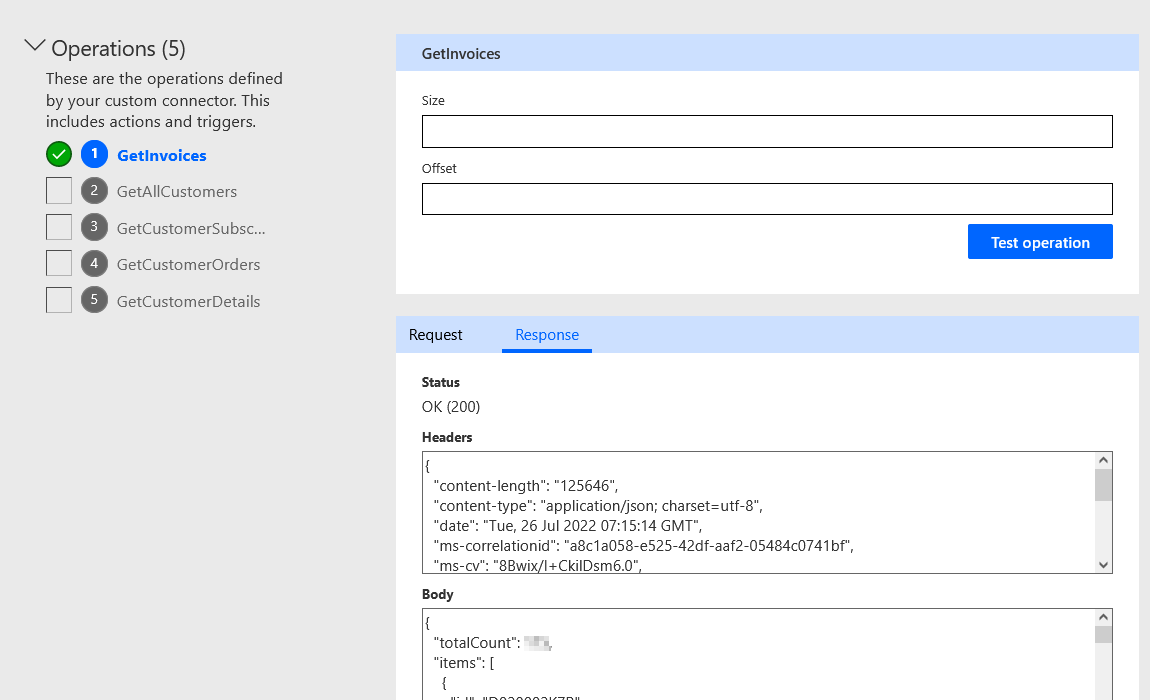1150x700 pixels.
Task: Open the GetInvoices operation link
Action: [x=161, y=154]
